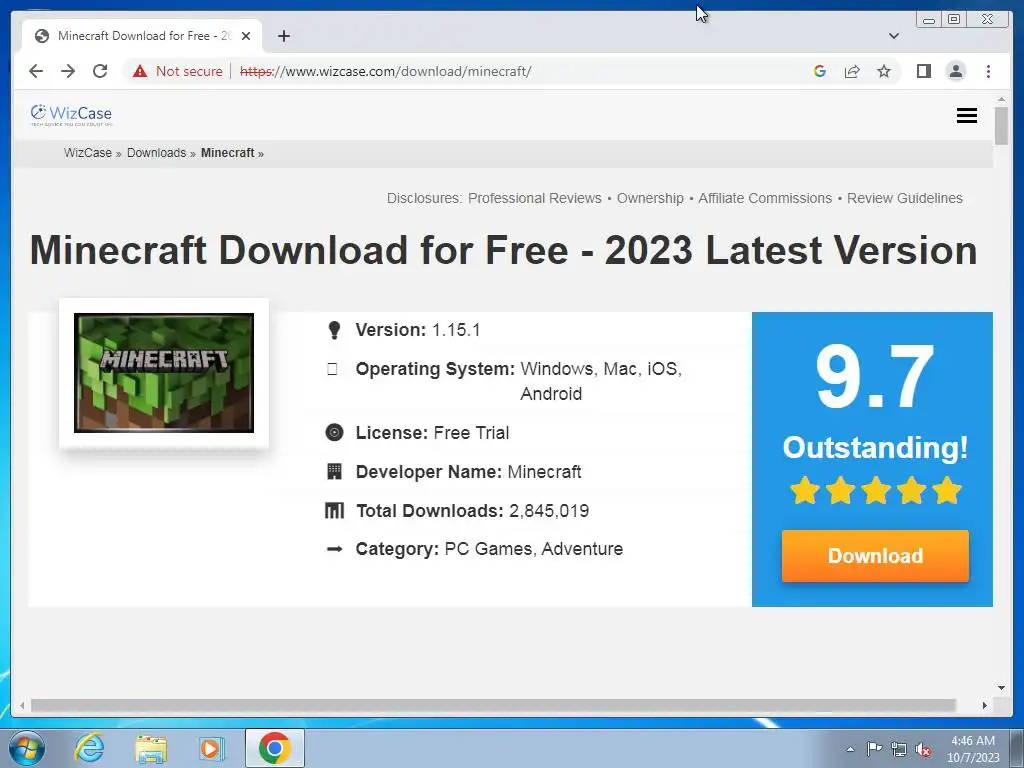This screenshot has height=768, width=1024.
Task: Click the orange Download button
Action: [875, 556]
